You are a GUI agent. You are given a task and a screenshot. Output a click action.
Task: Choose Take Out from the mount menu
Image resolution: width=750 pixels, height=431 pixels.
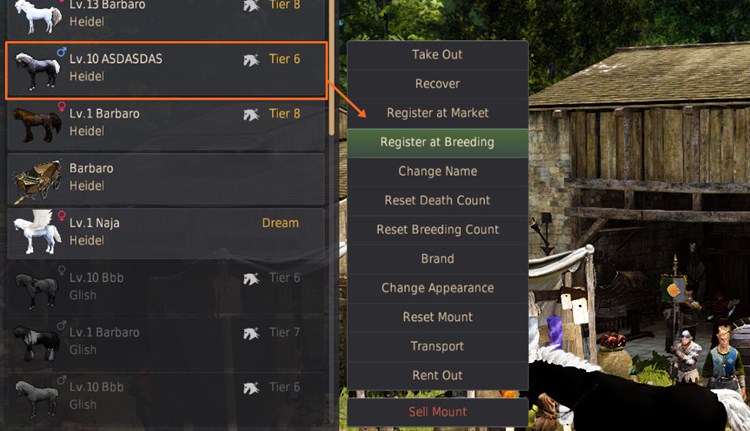(x=437, y=55)
